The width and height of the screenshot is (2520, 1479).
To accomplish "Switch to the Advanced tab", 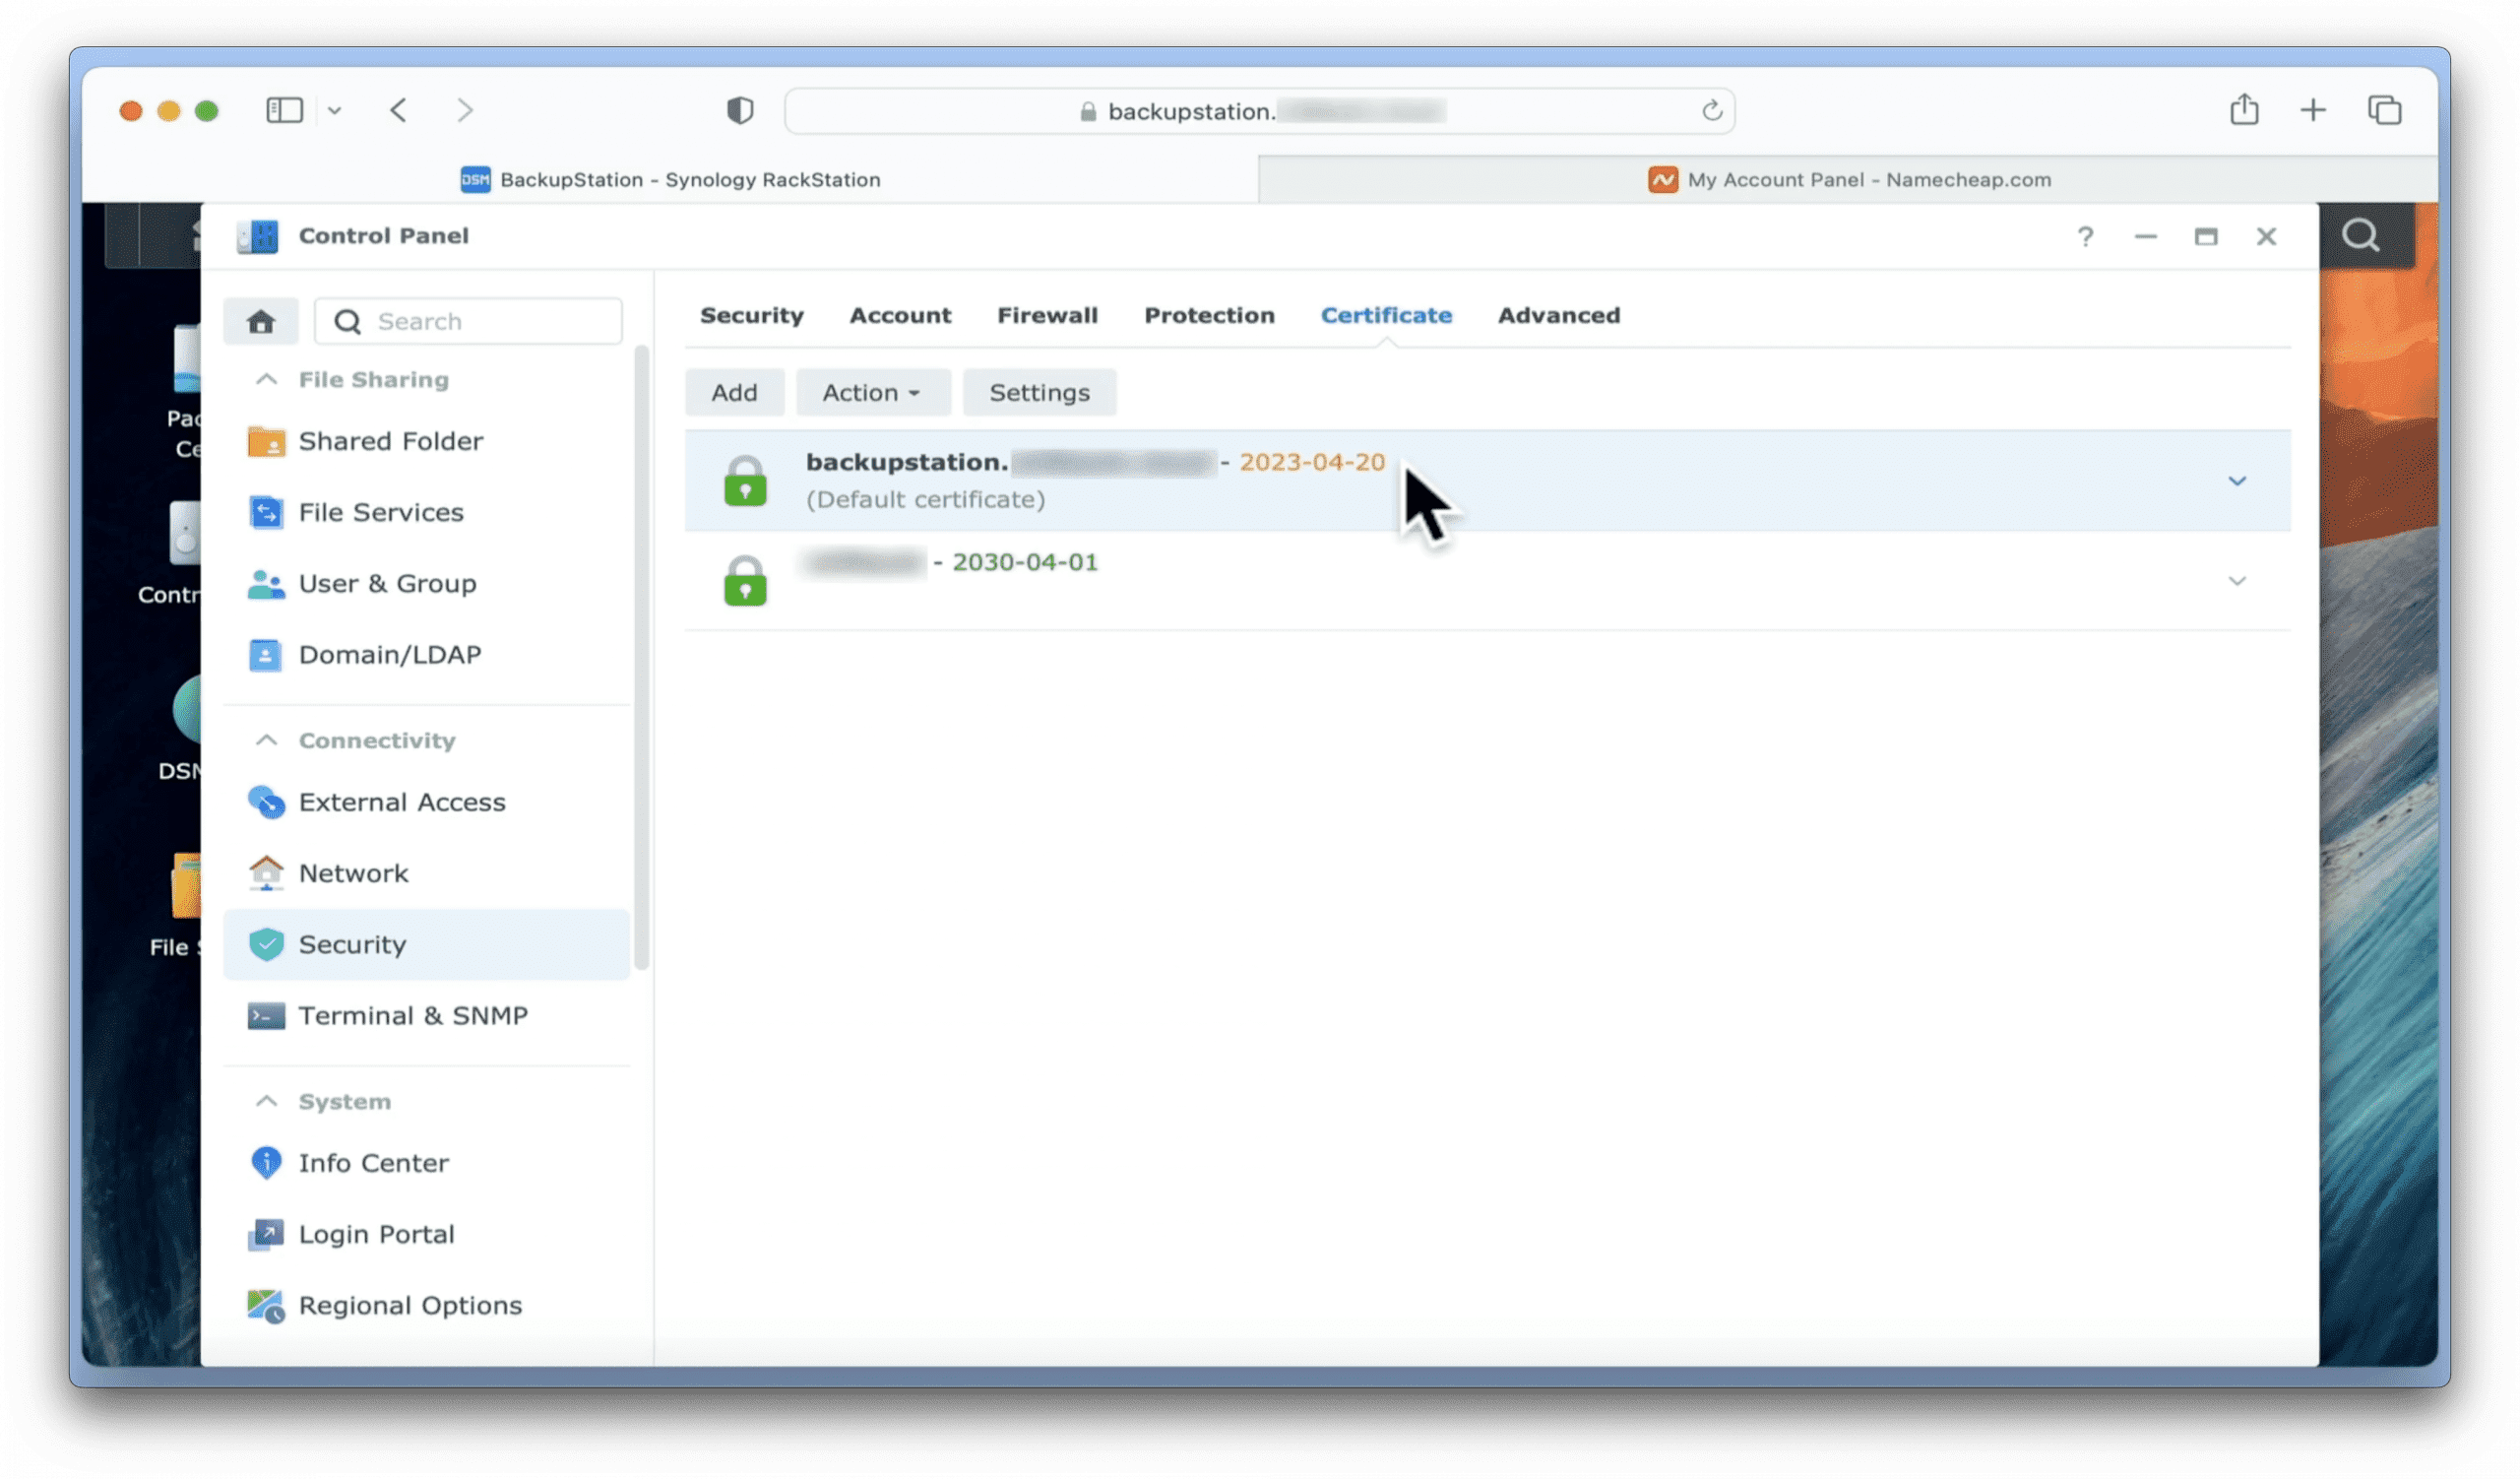I will click(x=1558, y=315).
